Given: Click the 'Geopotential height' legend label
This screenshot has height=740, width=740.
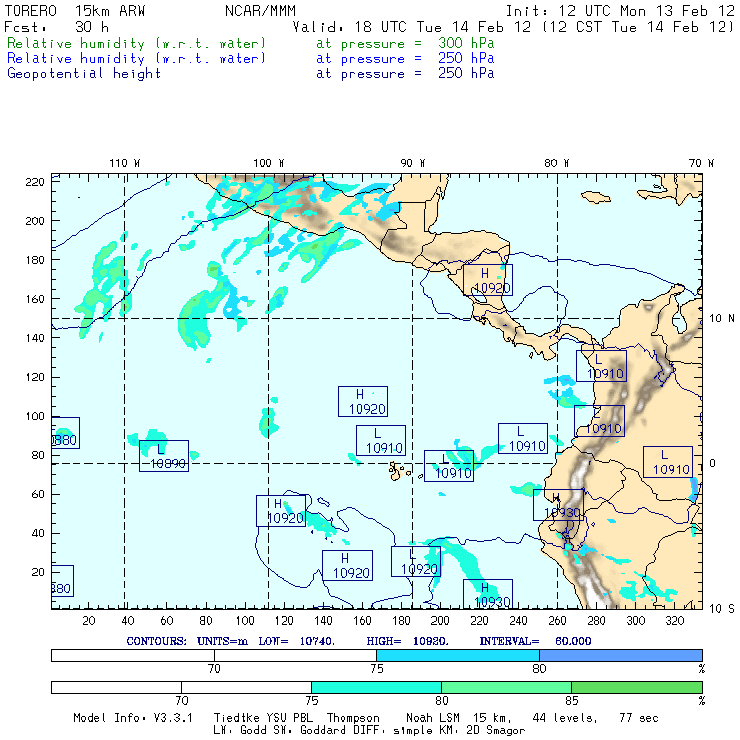Looking at the screenshot, I should click(x=84, y=74).
